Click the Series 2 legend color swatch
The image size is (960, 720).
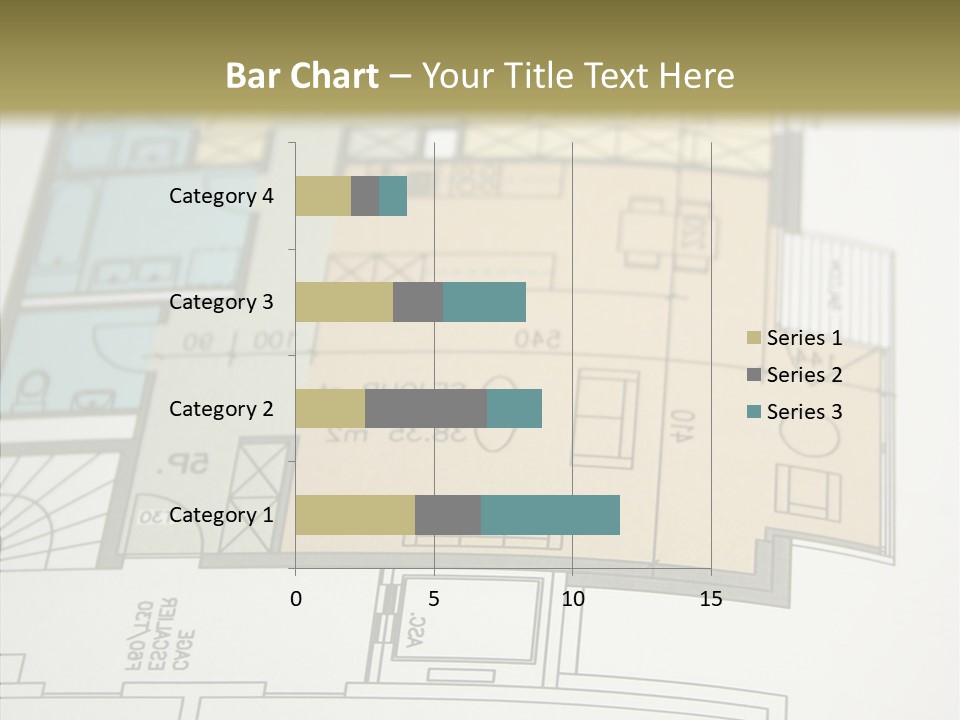click(x=753, y=375)
